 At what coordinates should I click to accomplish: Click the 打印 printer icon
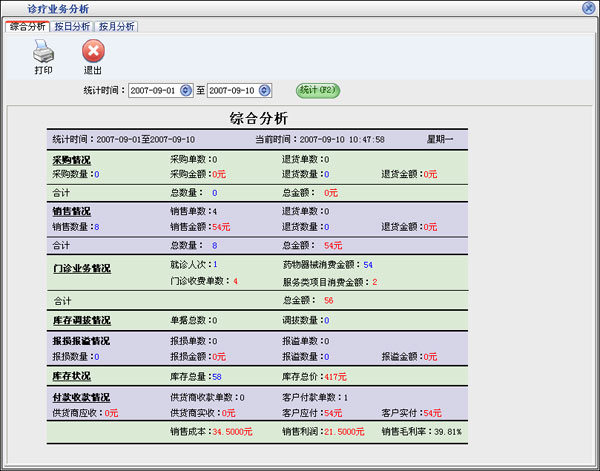(x=43, y=51)
